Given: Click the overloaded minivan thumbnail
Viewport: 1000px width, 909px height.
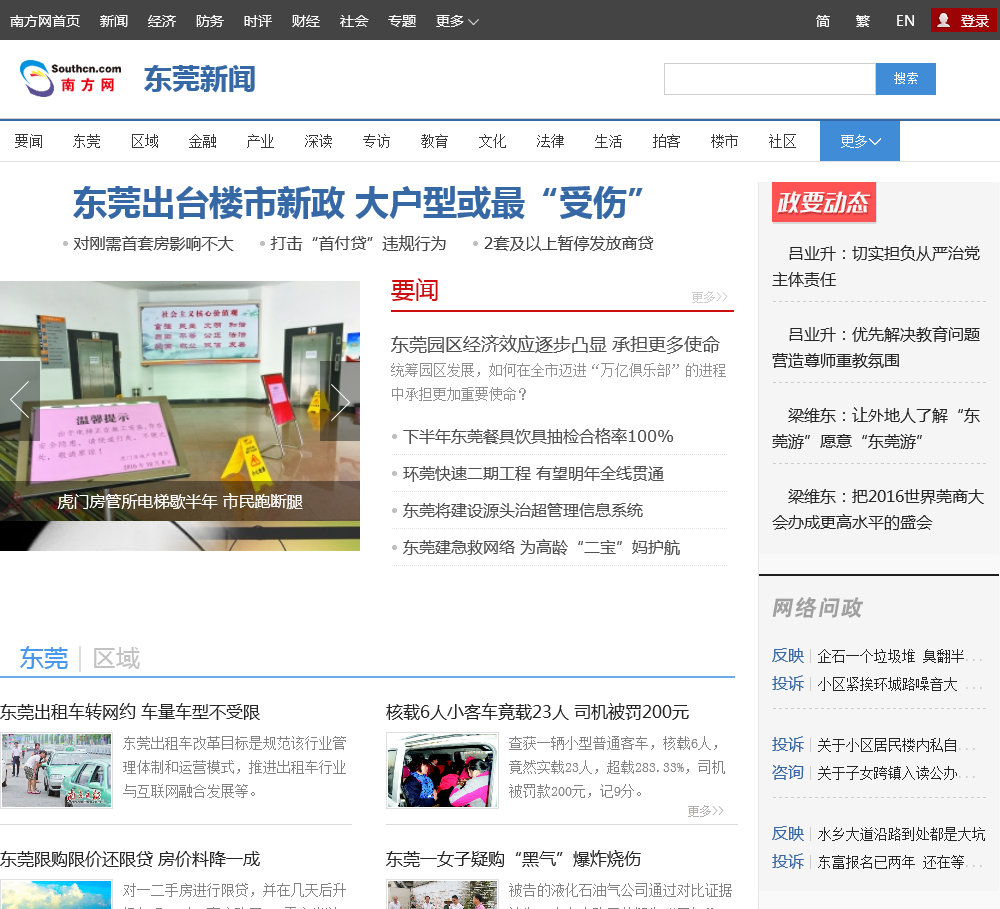Looking at the screenshot, I should tap(442, 771).
